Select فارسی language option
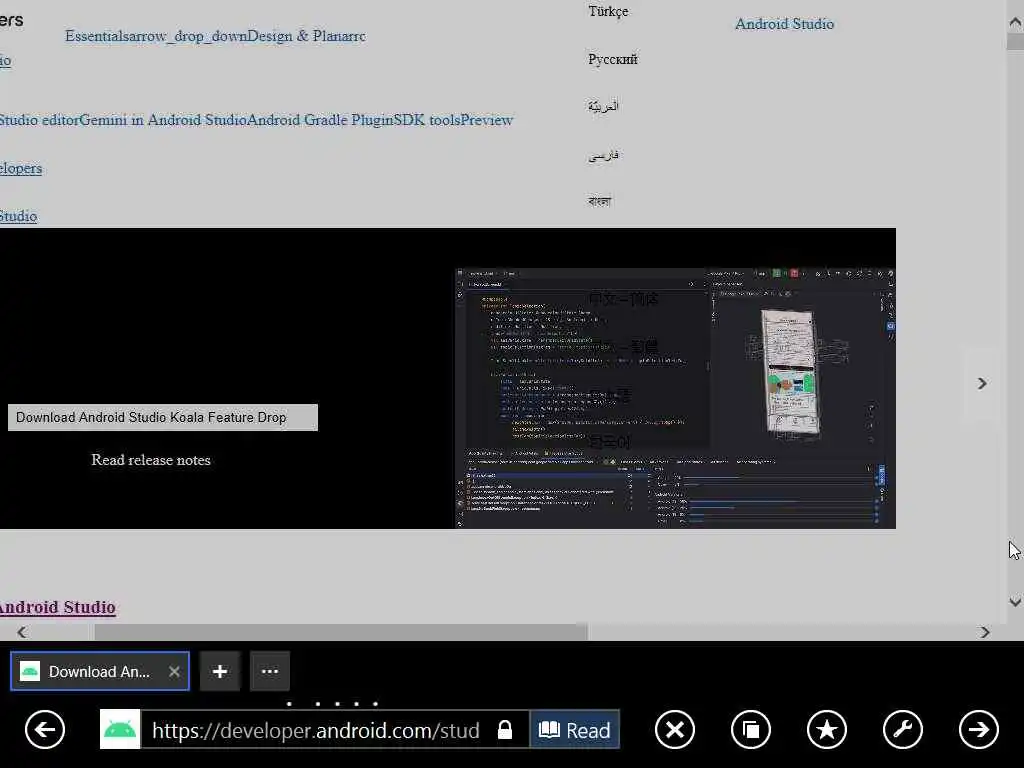 pyautogui.click(x=603, y=155)
